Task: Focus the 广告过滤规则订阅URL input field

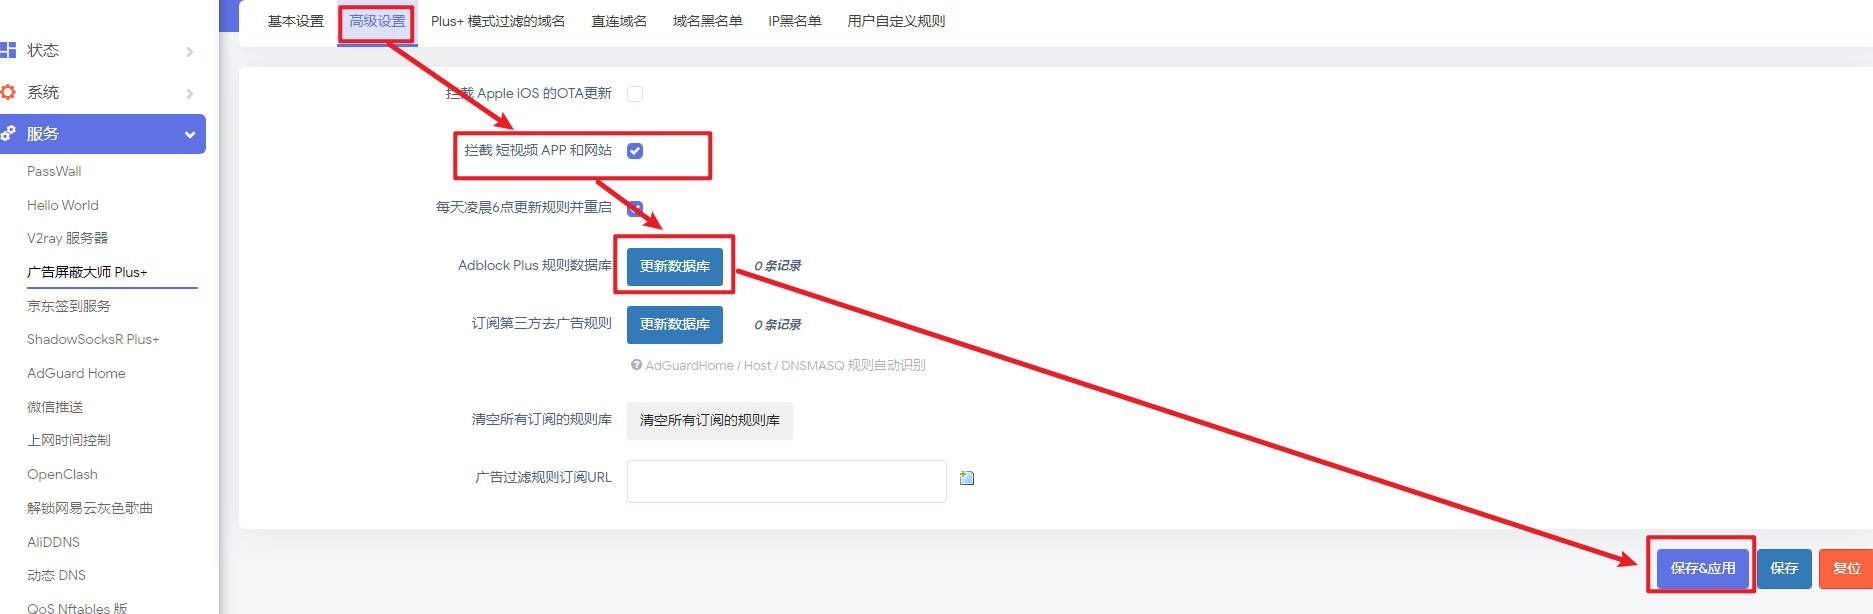Action: tap(786, 481)
